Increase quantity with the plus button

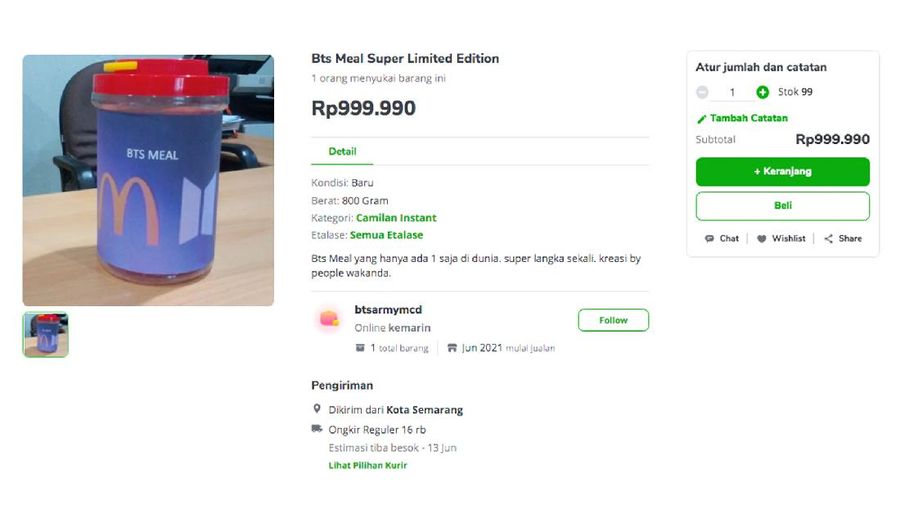tap(763, 92)
